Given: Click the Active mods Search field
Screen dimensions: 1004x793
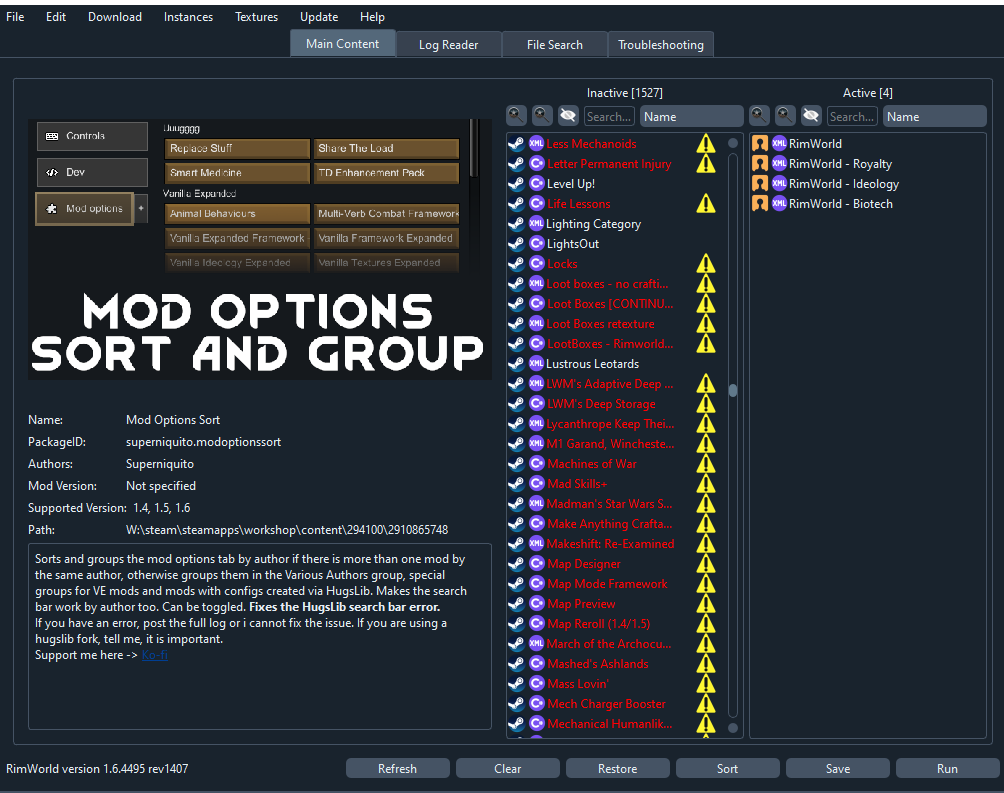Looking at the screenshot, I should click(852, 117).
